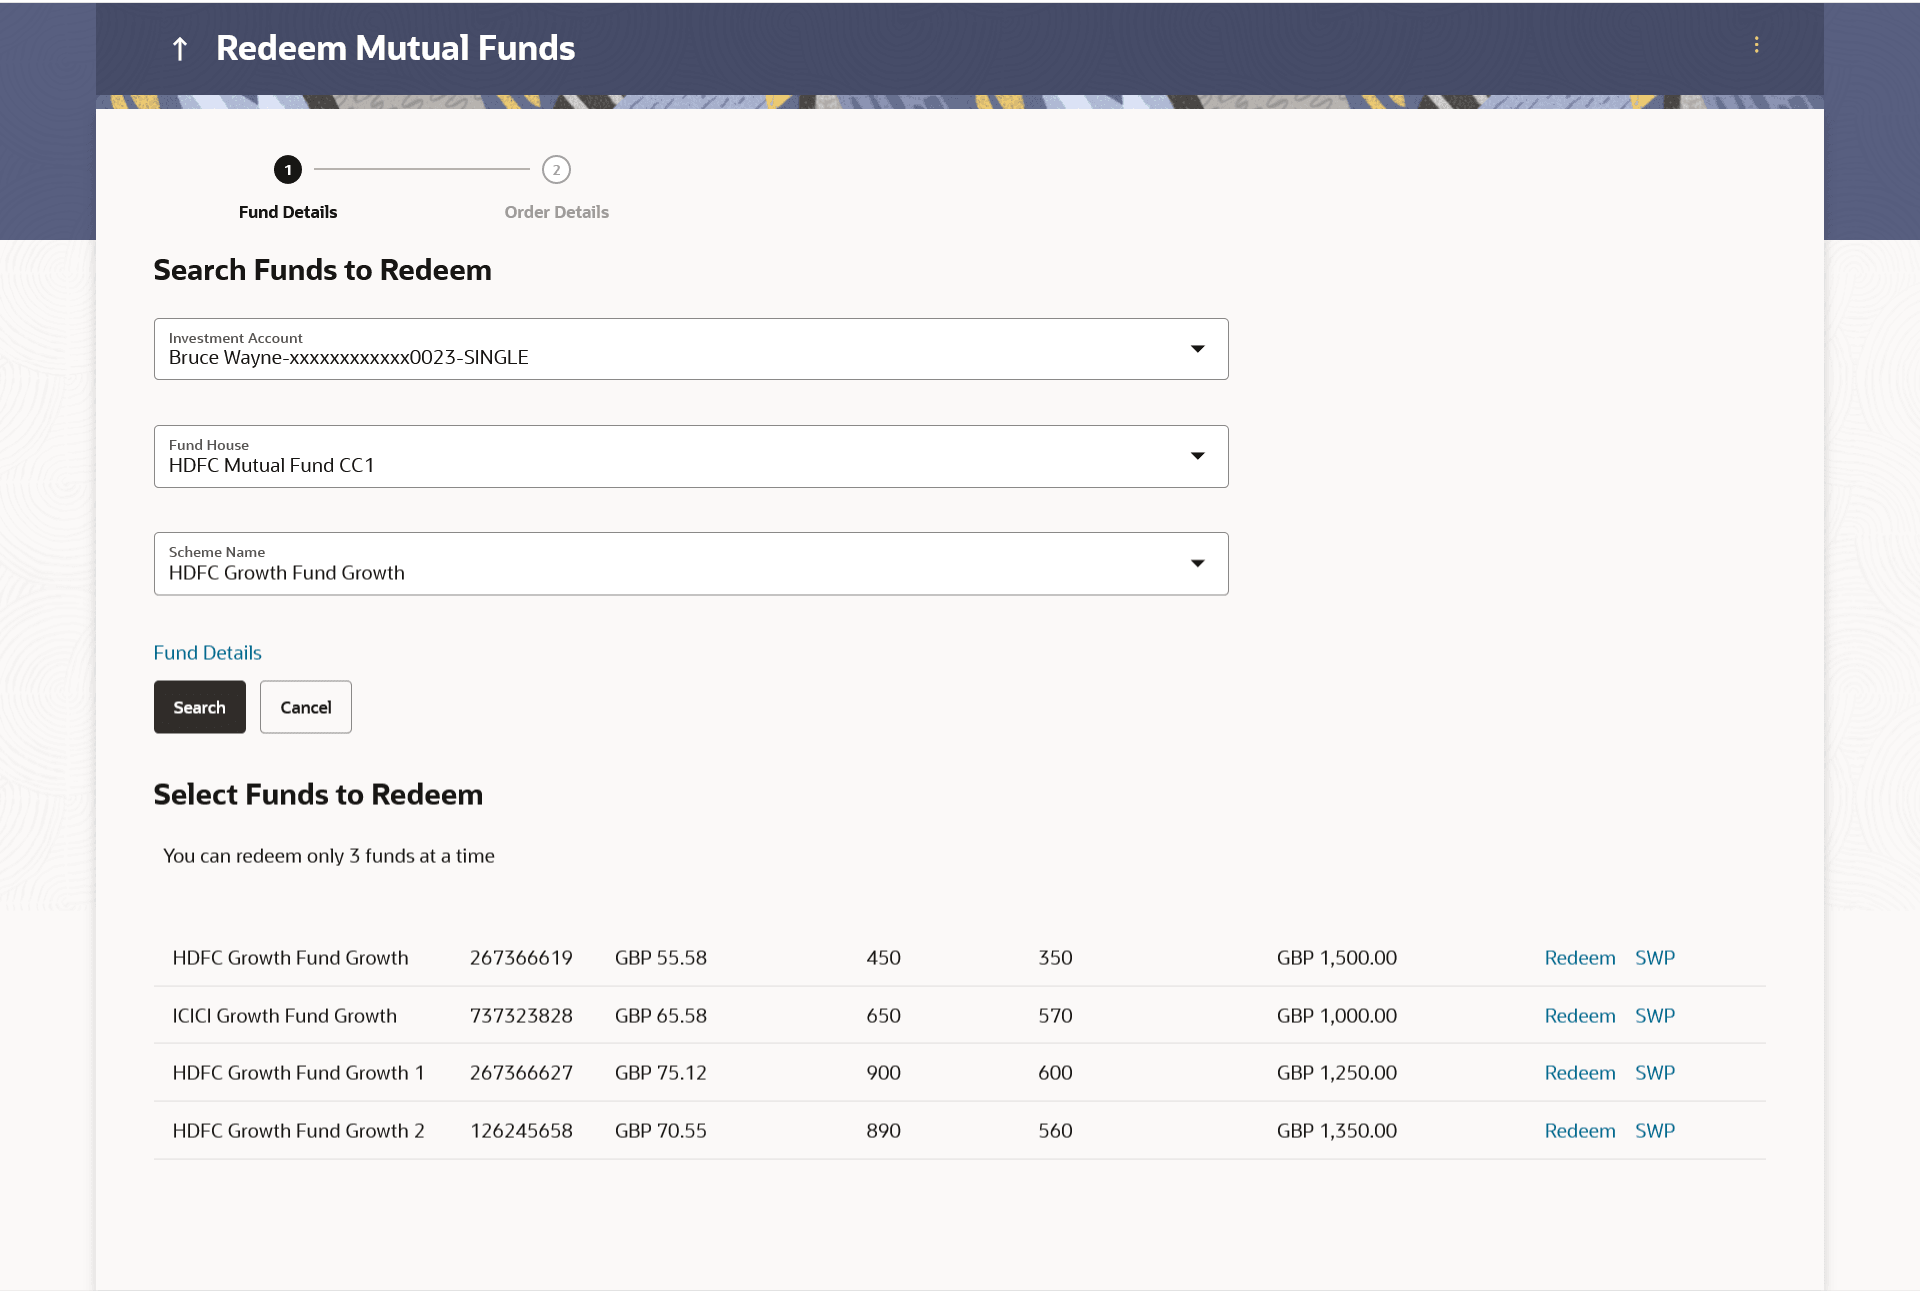Click SWP for HDFC Growth Fund Growth 1
The image size is (1920, 1291).
tap(1654, 1073)
